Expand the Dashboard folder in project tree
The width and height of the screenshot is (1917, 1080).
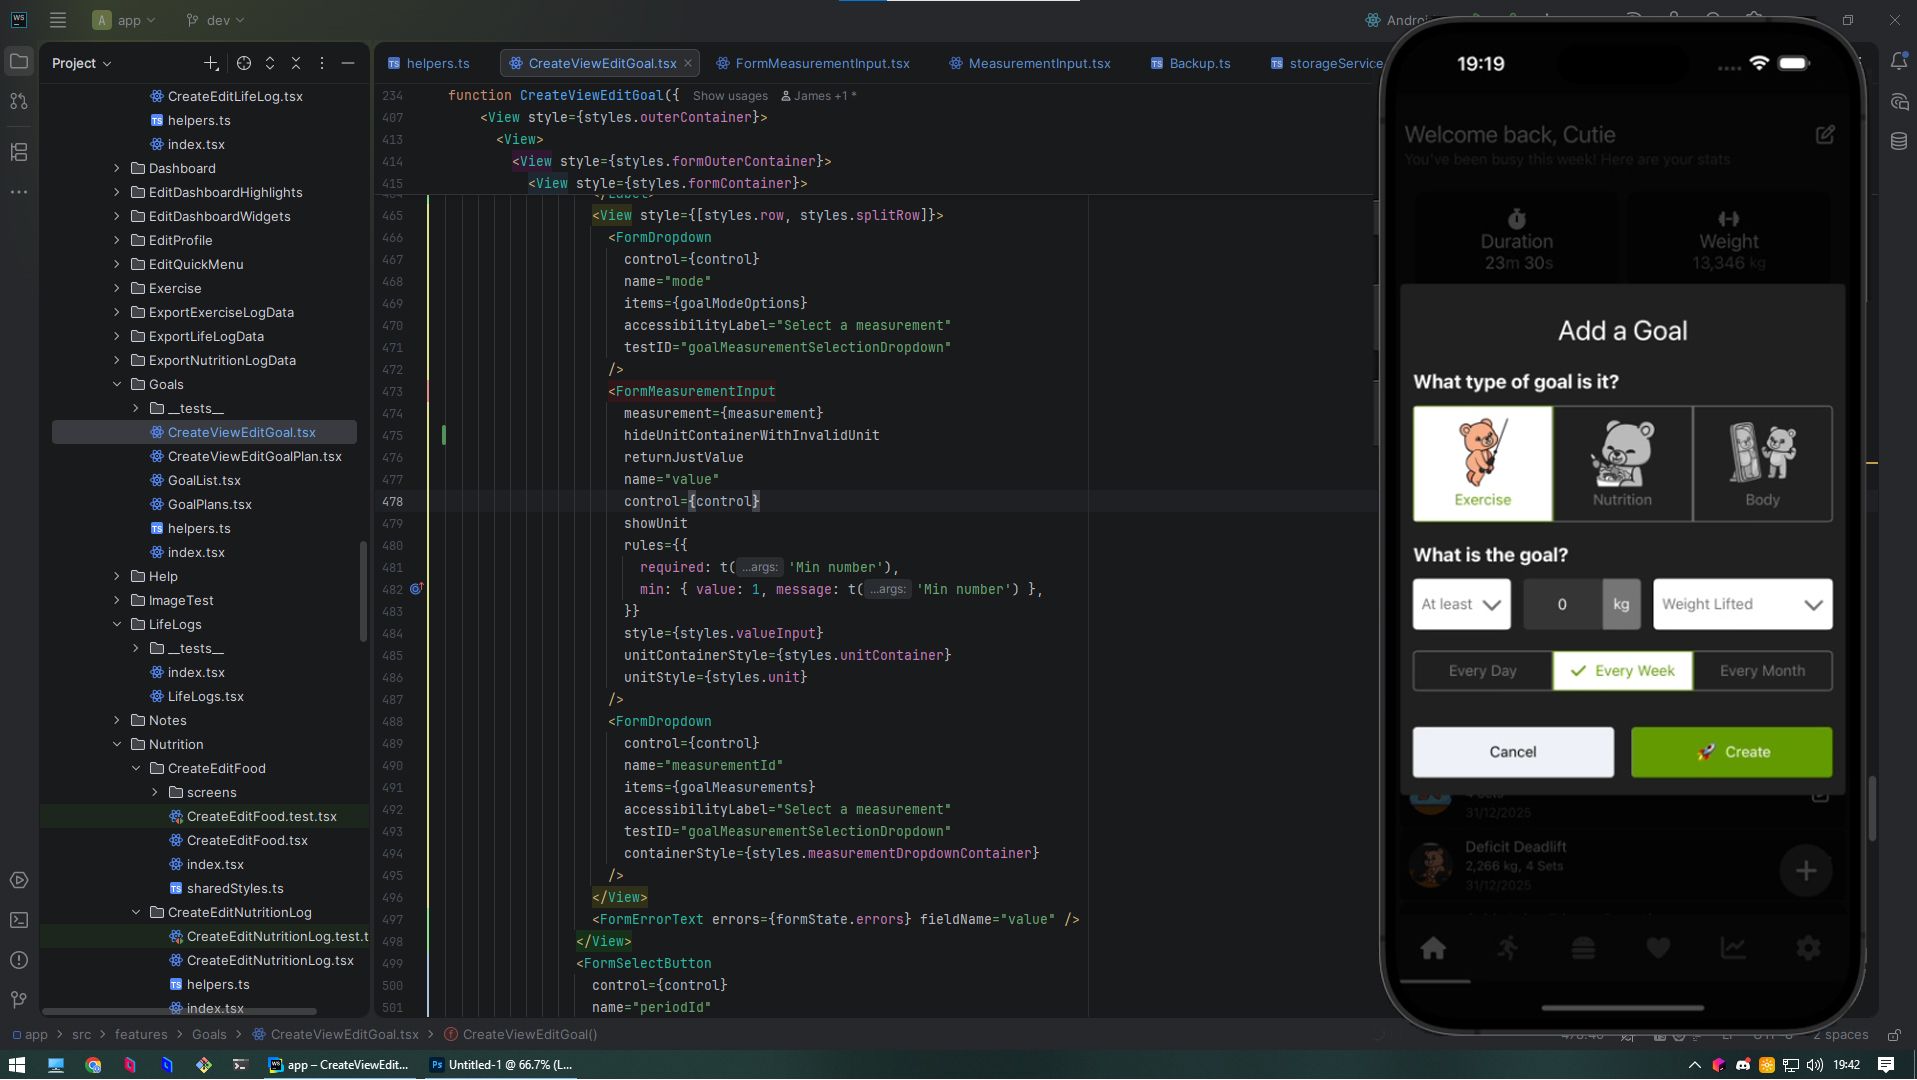pyautogui.click(x=117, y=168)
